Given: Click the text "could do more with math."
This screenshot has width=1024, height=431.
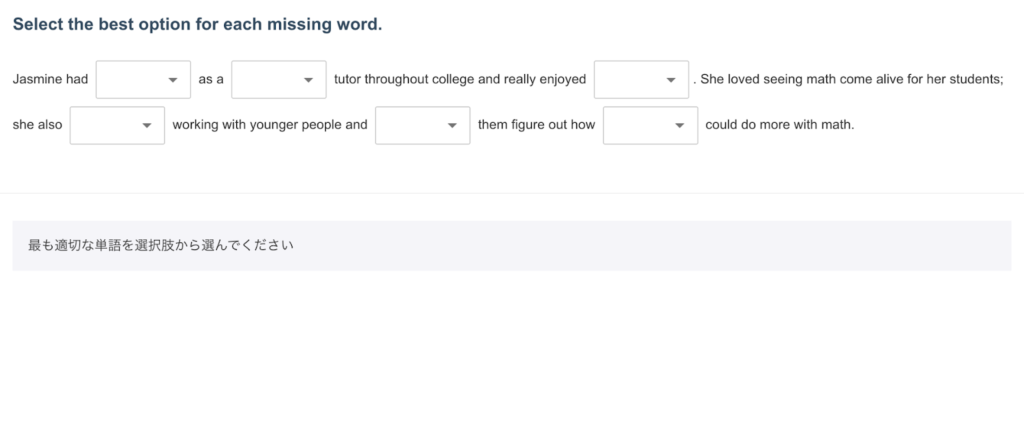Looking at the screenshot, I should pyautogui.click(x=780, y=126).
